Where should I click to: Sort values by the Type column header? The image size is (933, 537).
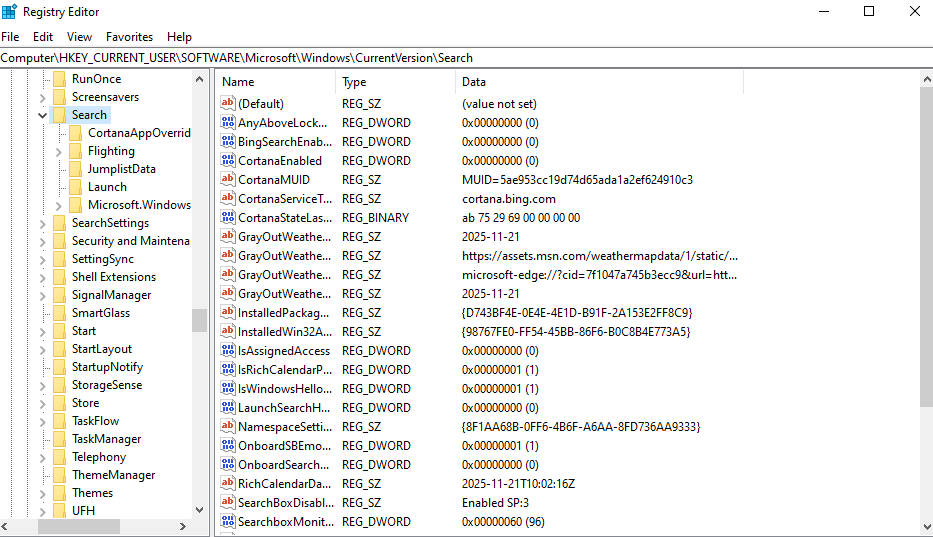click(396, 82)
